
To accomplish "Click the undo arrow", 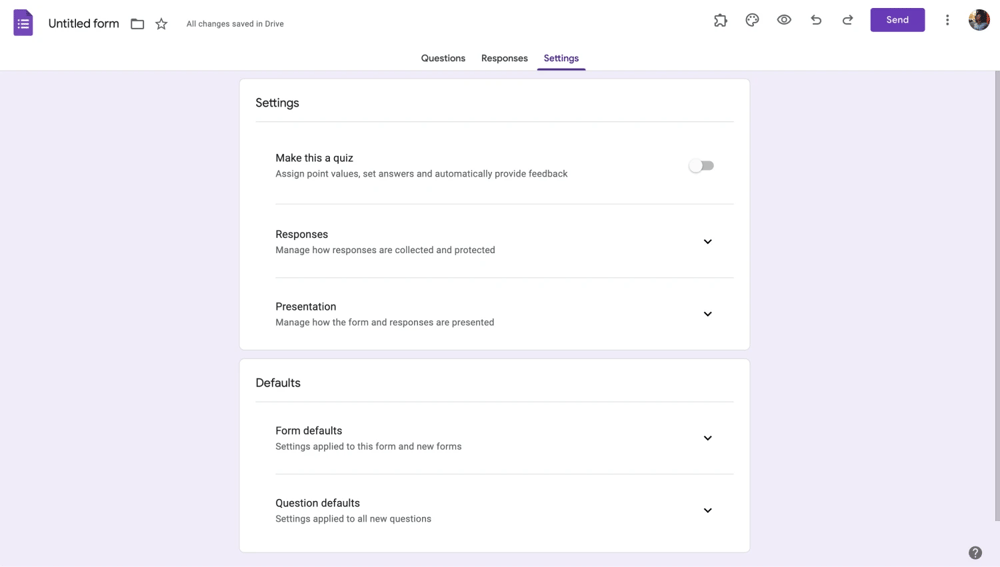I will 816,20.
